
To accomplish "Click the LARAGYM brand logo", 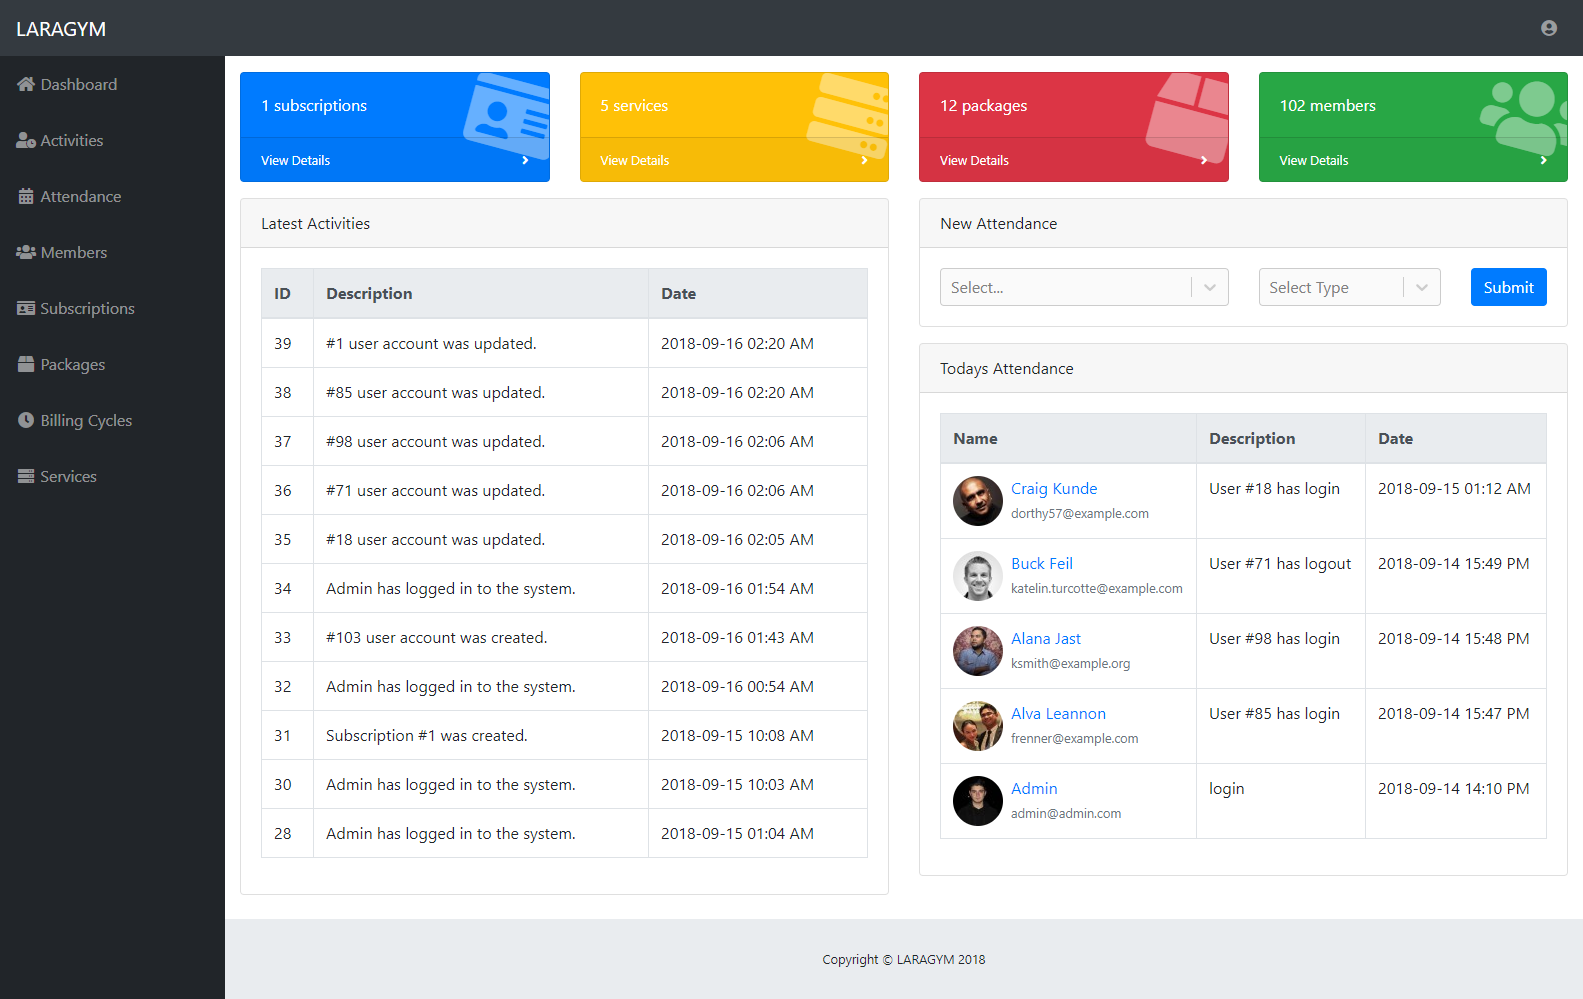I will [x=61, y=29].
